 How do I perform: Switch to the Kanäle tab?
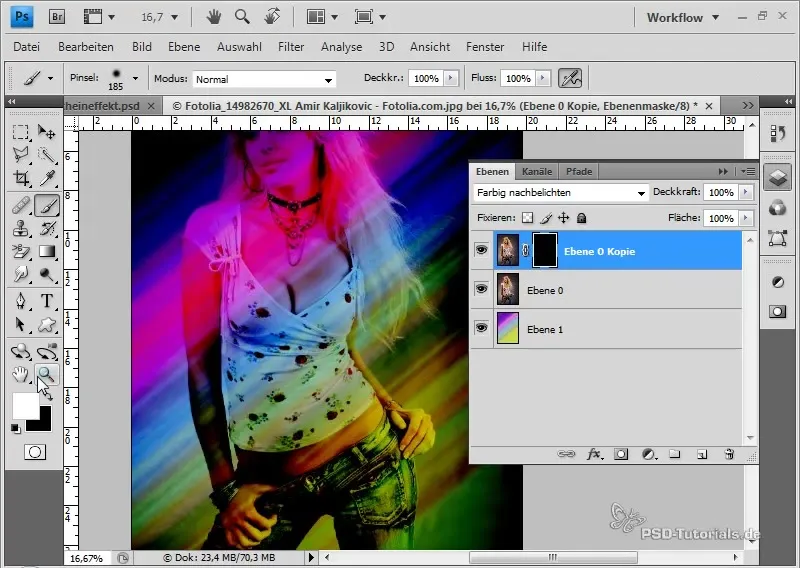(537, 172)
